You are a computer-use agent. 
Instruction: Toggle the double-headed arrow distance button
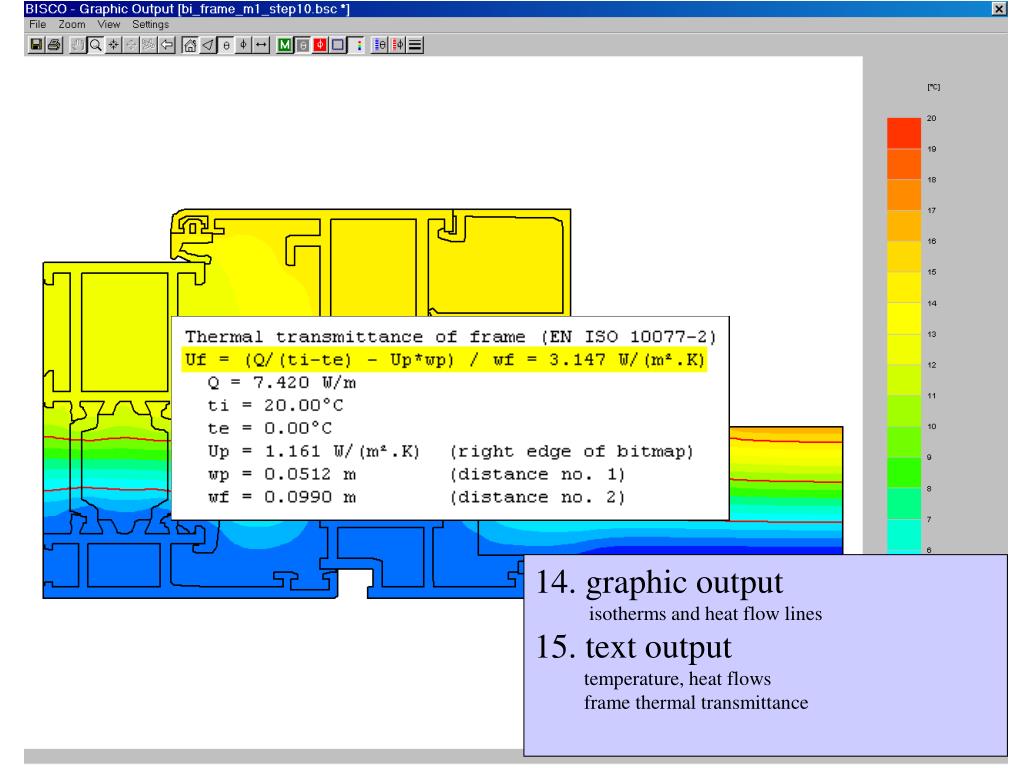[x=261, y=45]
